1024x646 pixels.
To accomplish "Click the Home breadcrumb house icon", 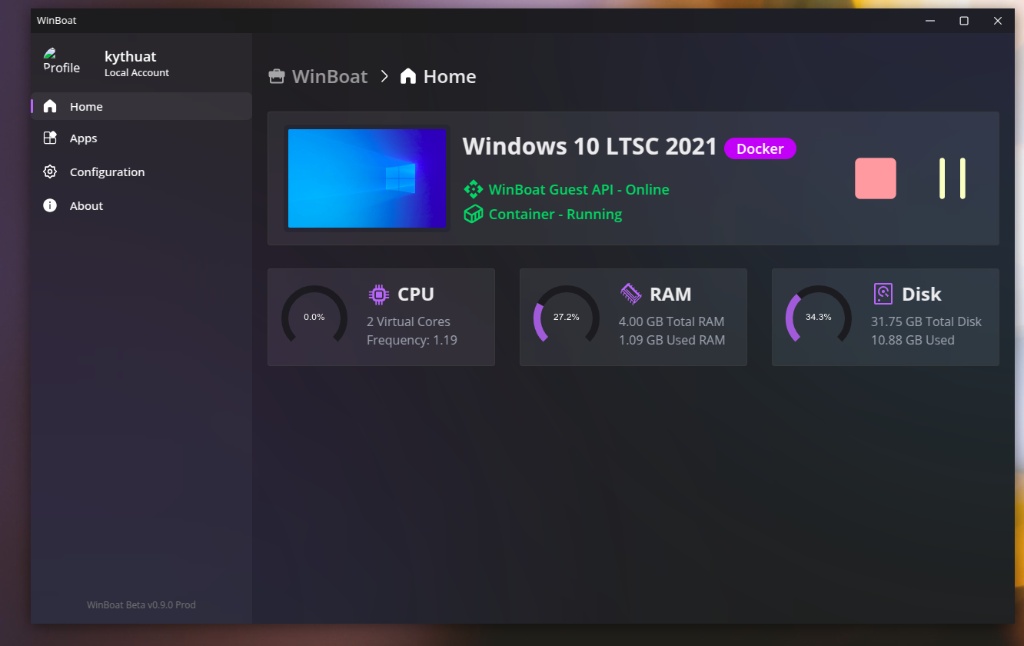I will click(x=408, y=76).
